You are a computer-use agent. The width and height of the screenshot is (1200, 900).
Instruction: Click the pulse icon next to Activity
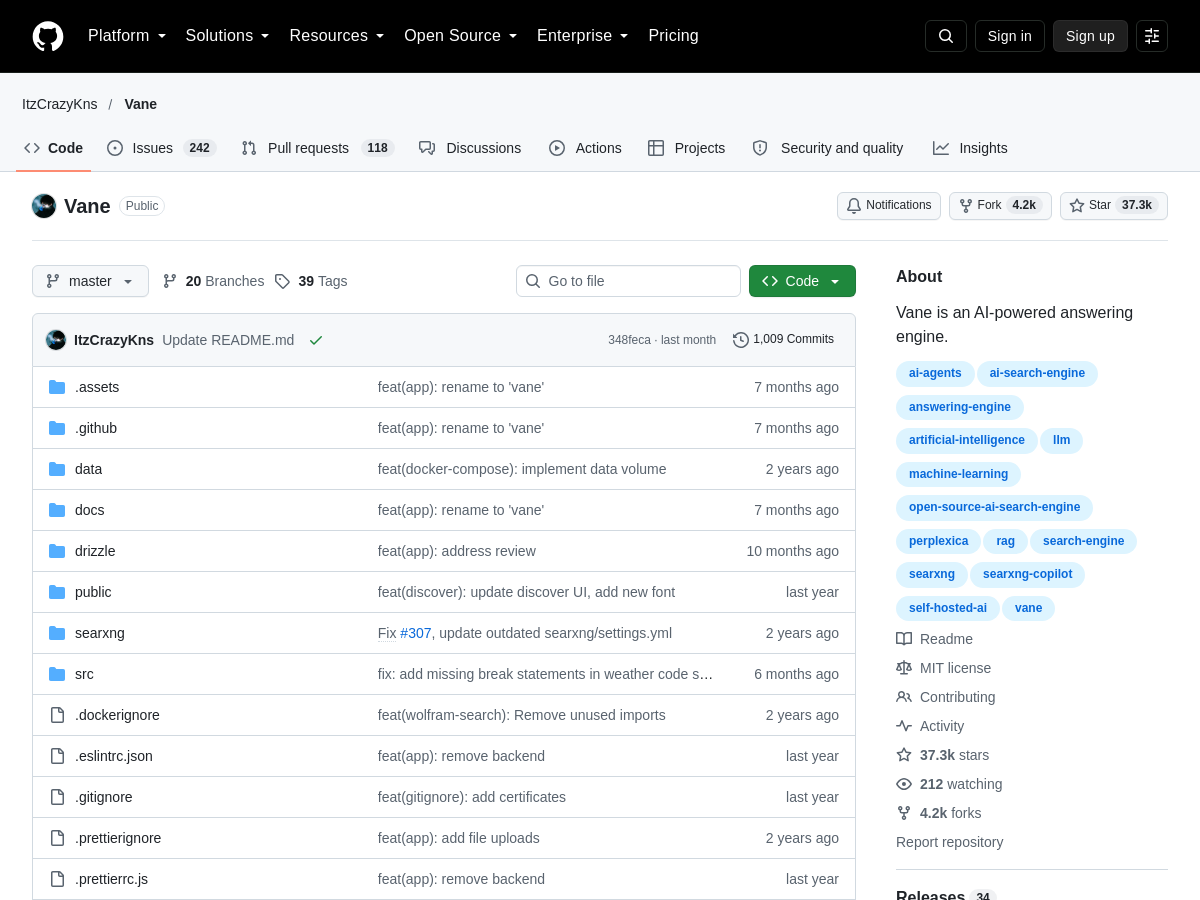tap(904, 726)
